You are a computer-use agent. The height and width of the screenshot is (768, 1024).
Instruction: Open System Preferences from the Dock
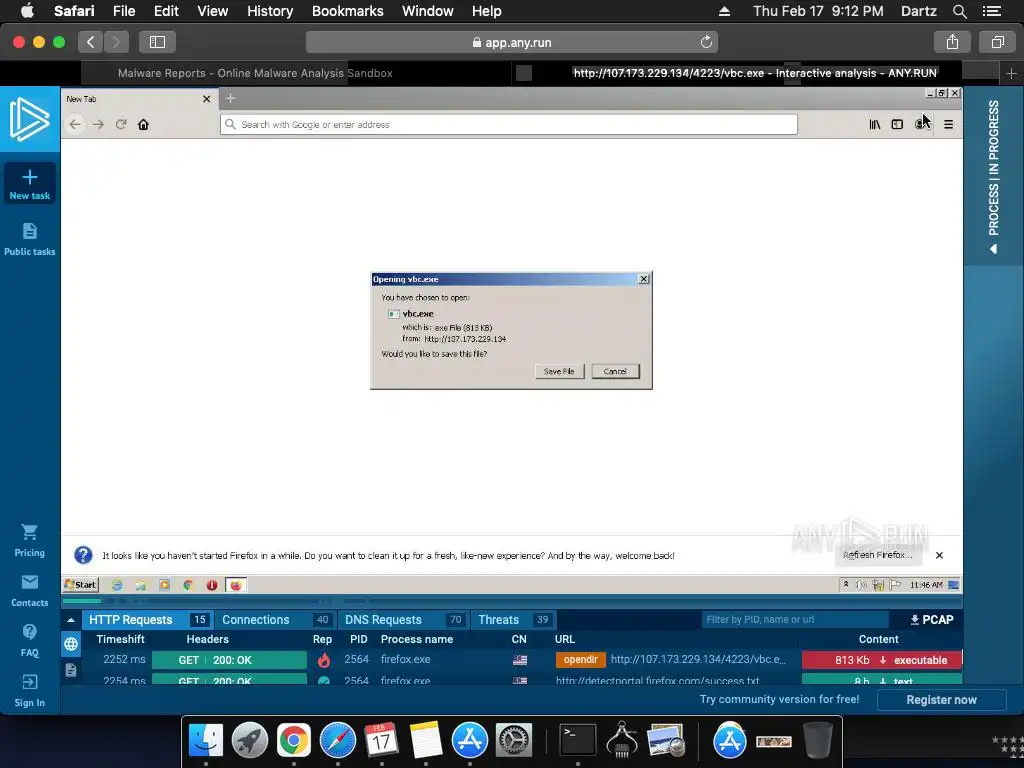pyautogui.click(x=514, y=741)
